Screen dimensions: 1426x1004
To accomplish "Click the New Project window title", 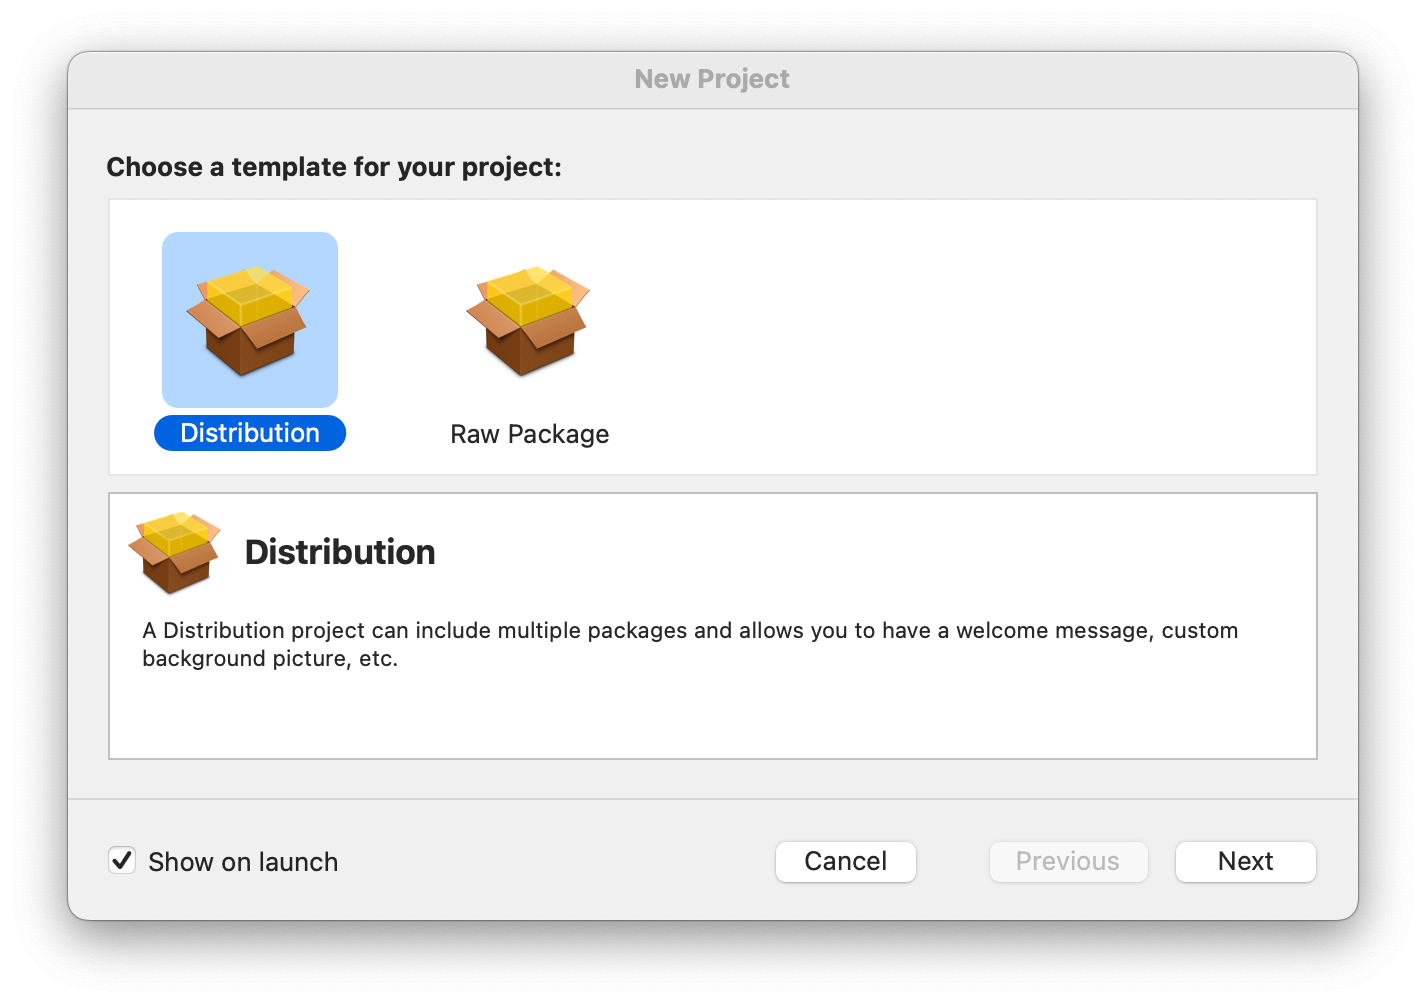I will pyautogui.click(x=712, y=79).
